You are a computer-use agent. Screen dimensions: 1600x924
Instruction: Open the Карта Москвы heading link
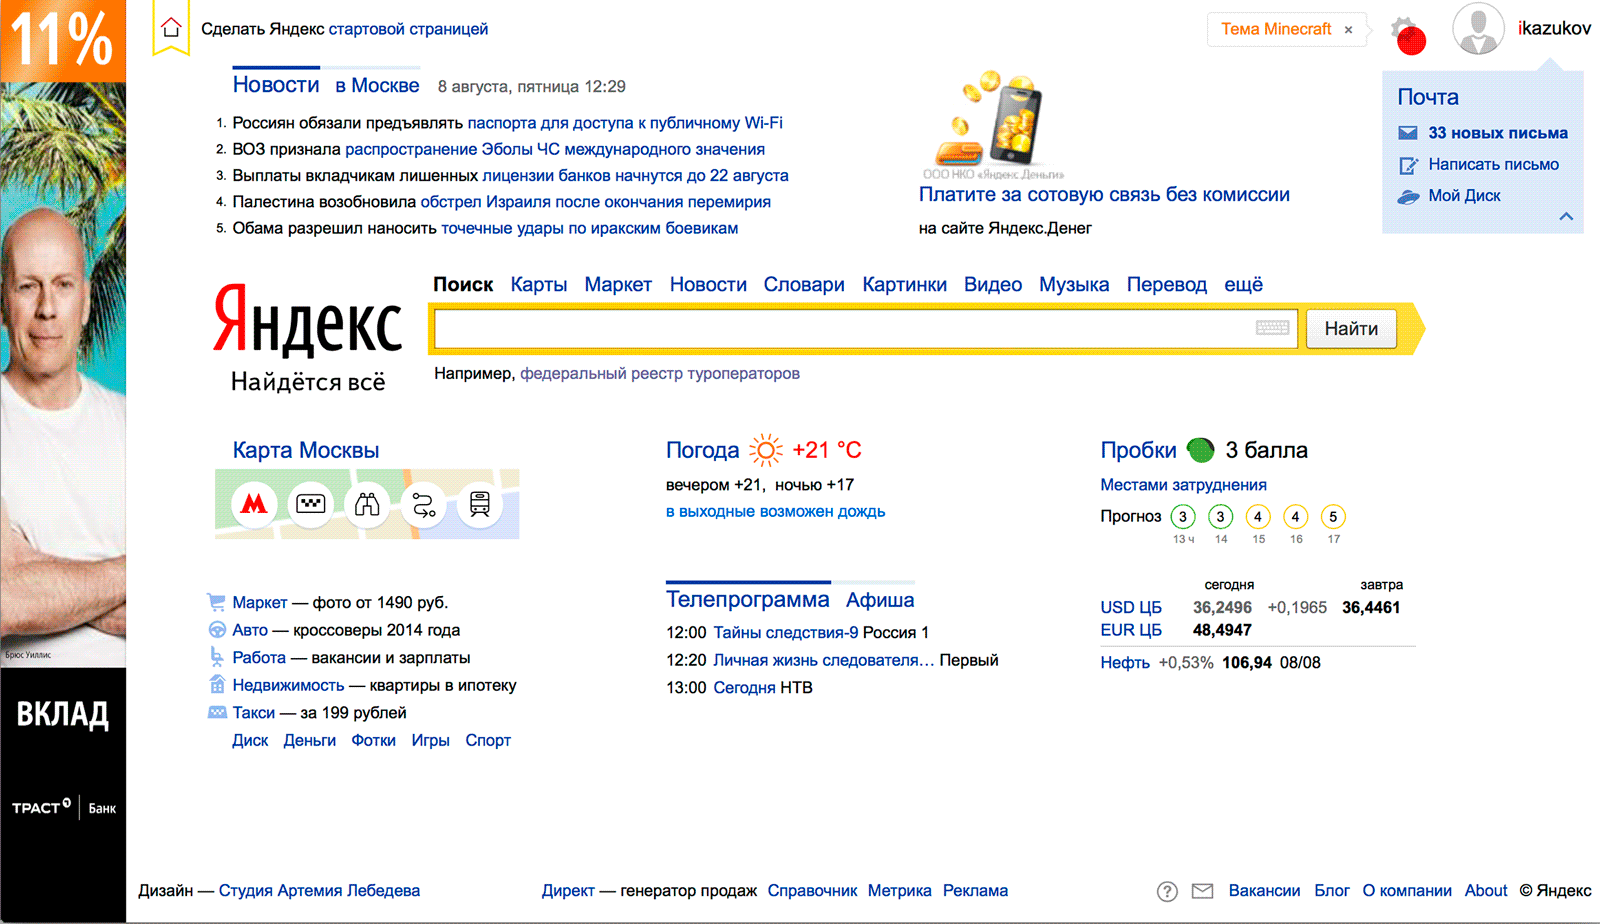pyautogui.click(x=306, y=450)
